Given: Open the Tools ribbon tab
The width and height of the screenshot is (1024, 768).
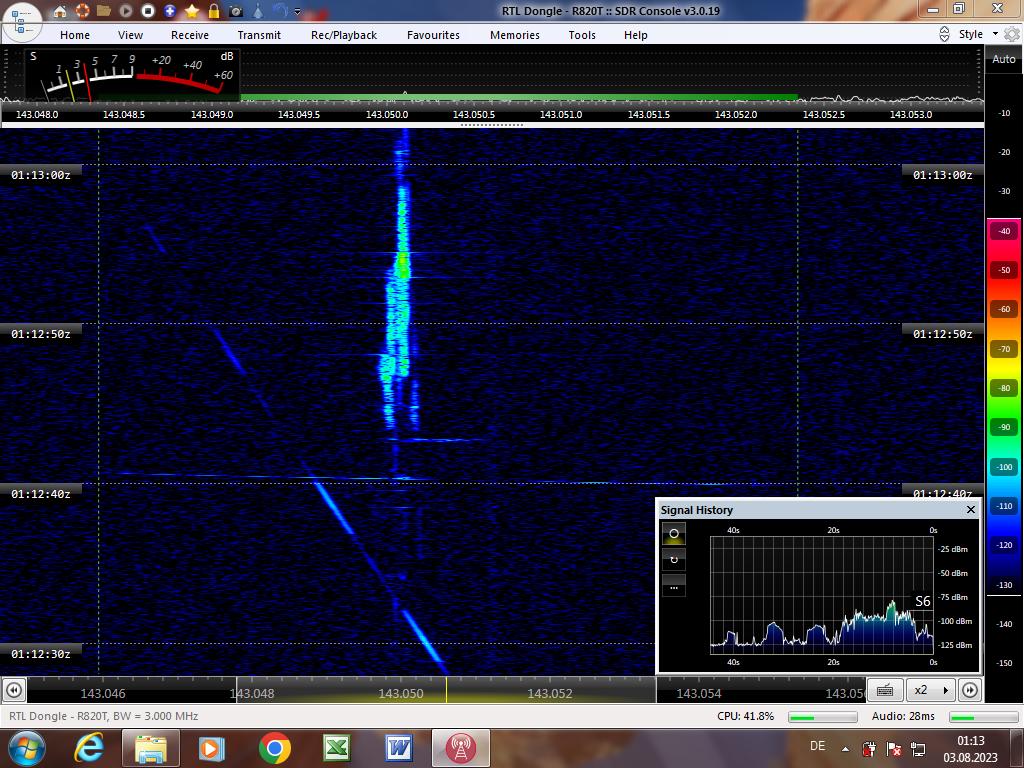Looking at the screenshot, I should click(x=582, y=35).
